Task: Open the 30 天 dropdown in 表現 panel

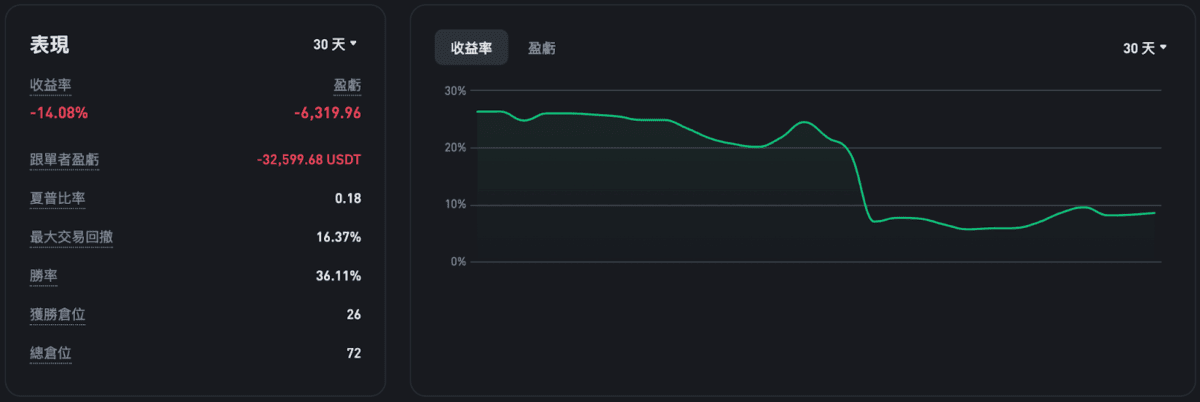Action: pos(335,44)
